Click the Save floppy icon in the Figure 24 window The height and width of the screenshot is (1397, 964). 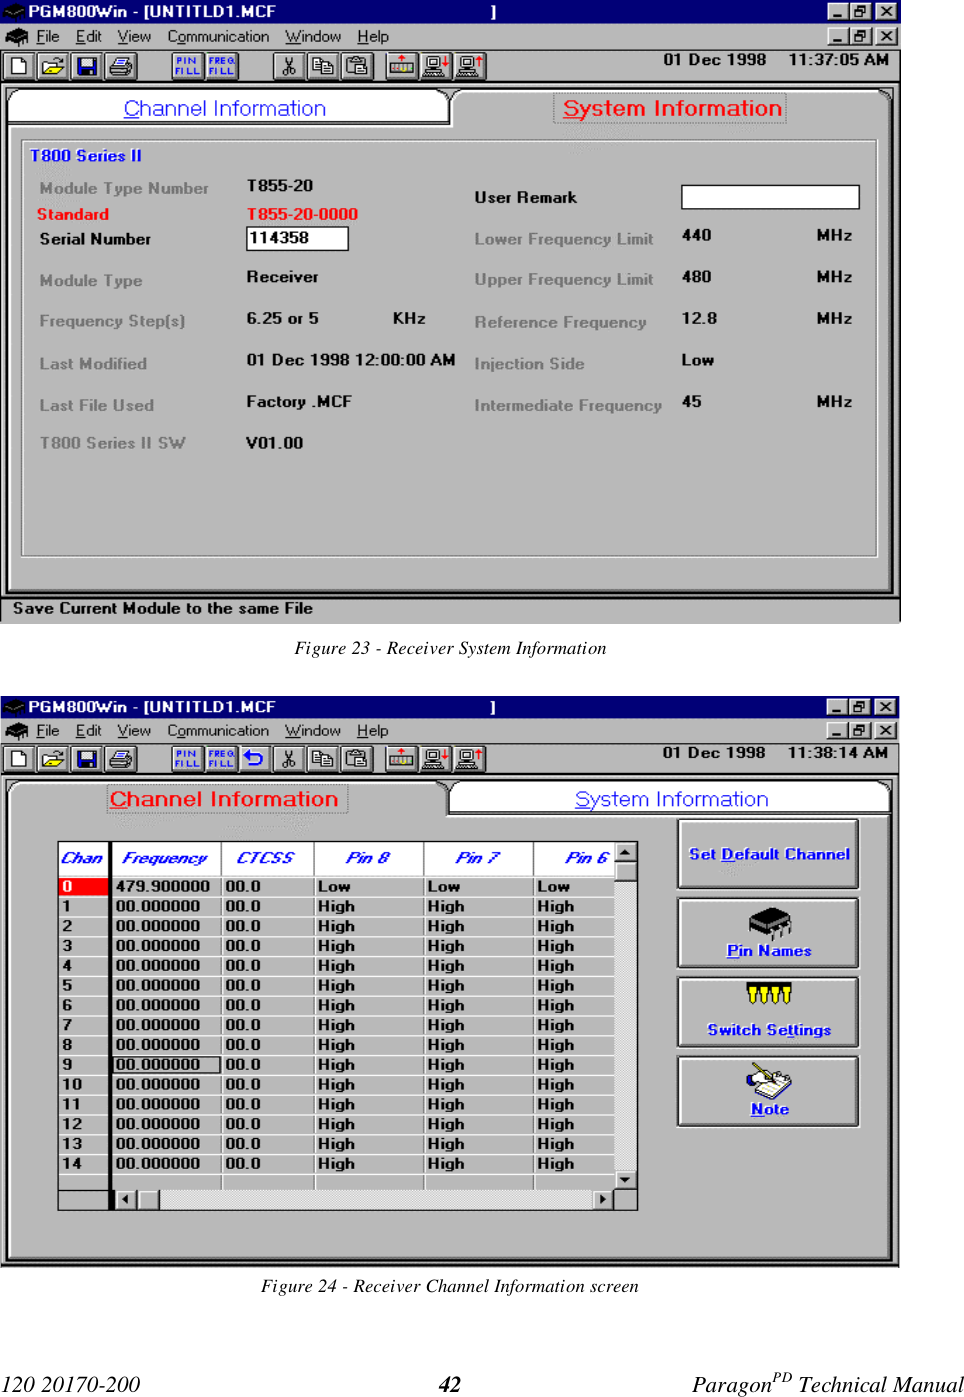coord(87,759)
